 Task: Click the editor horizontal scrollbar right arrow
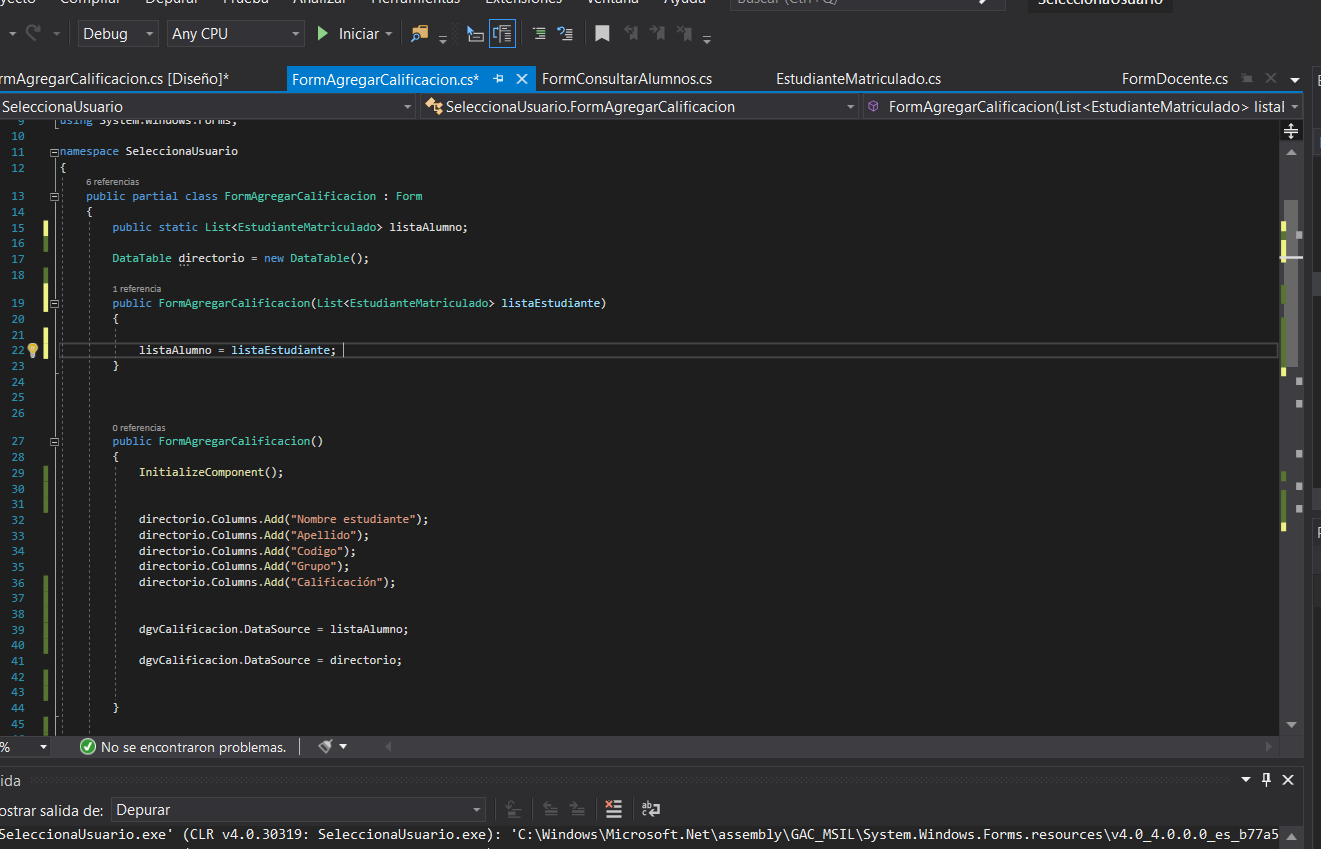1271,747
